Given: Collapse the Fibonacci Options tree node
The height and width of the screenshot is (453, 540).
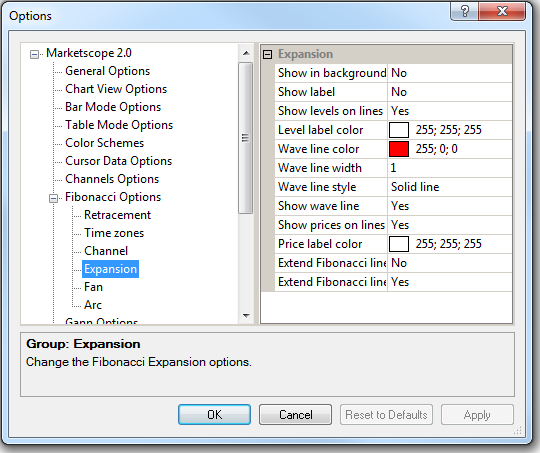Looking at the screenshot, I should (x=53, y=198).
